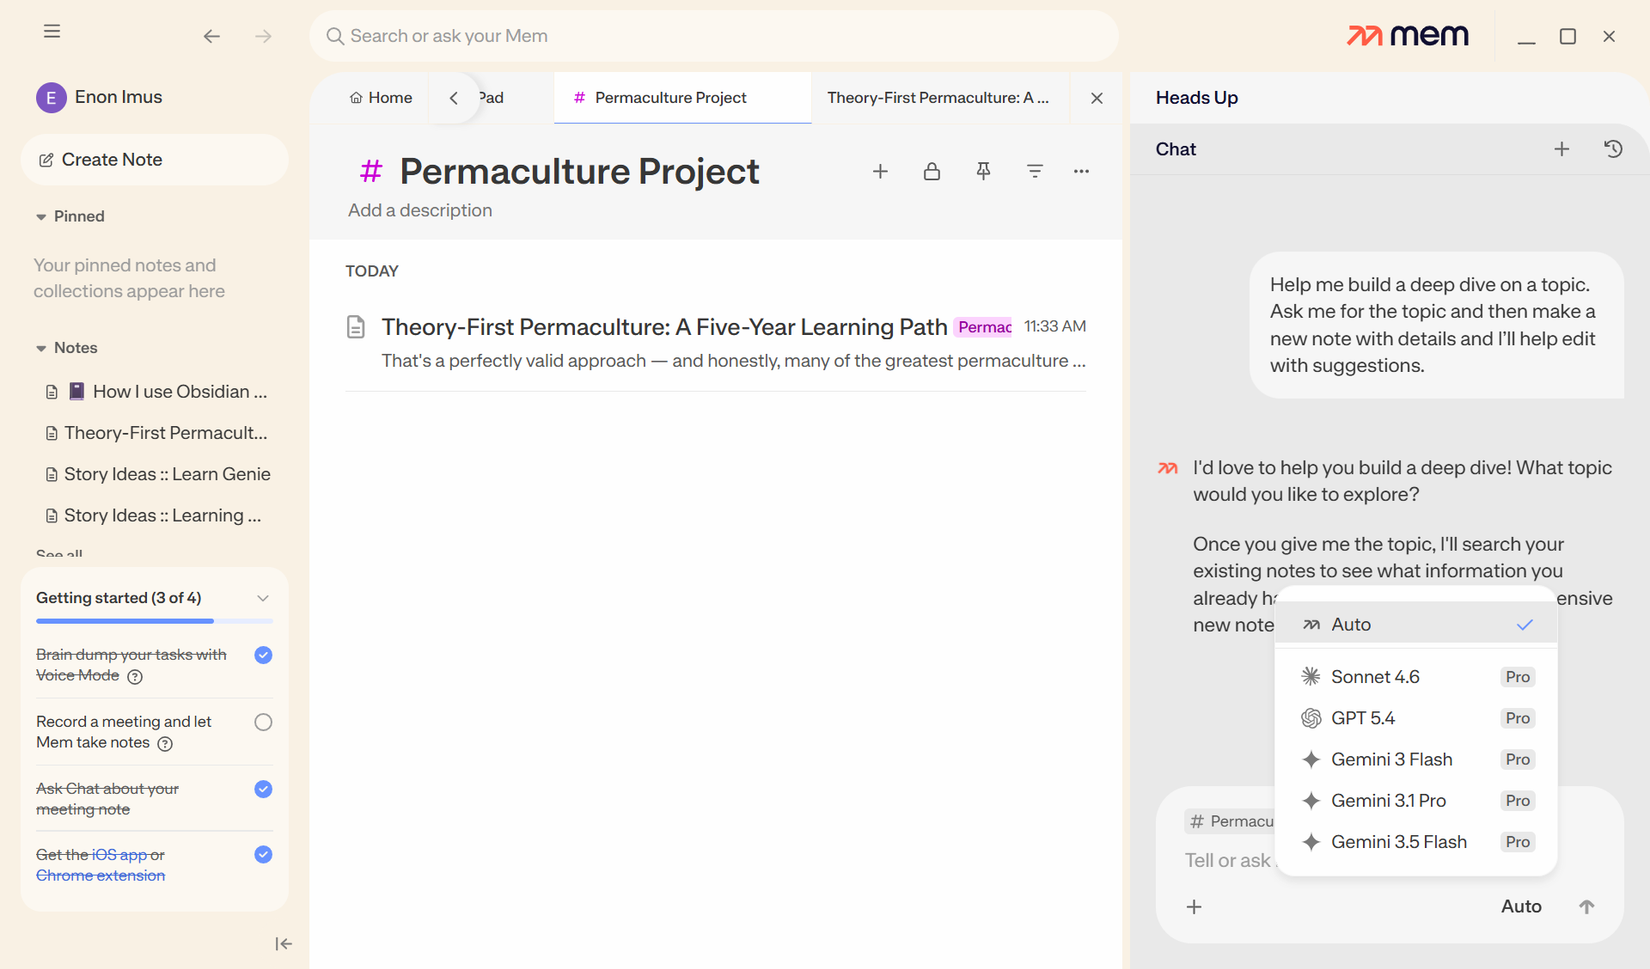The width and height of the screenshot is (1650, 969).
Task: Click Add a description field
Action: (420, 211)
